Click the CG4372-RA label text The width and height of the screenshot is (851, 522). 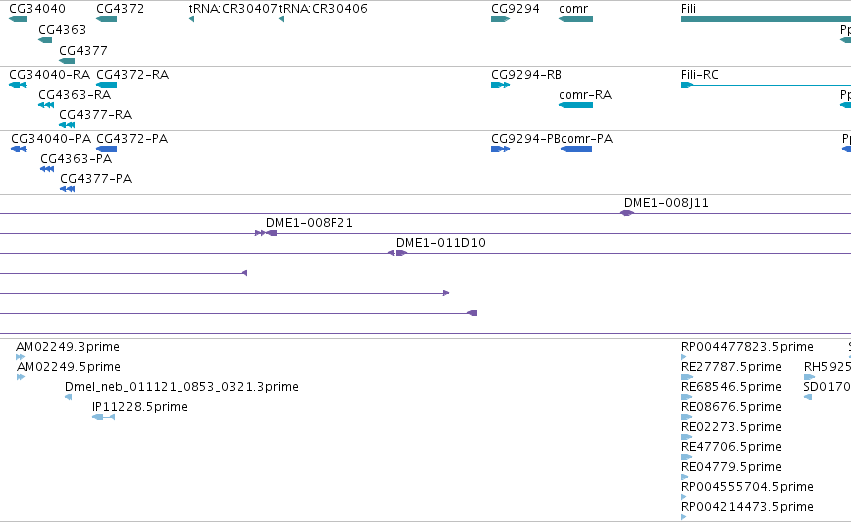[132, 74]
